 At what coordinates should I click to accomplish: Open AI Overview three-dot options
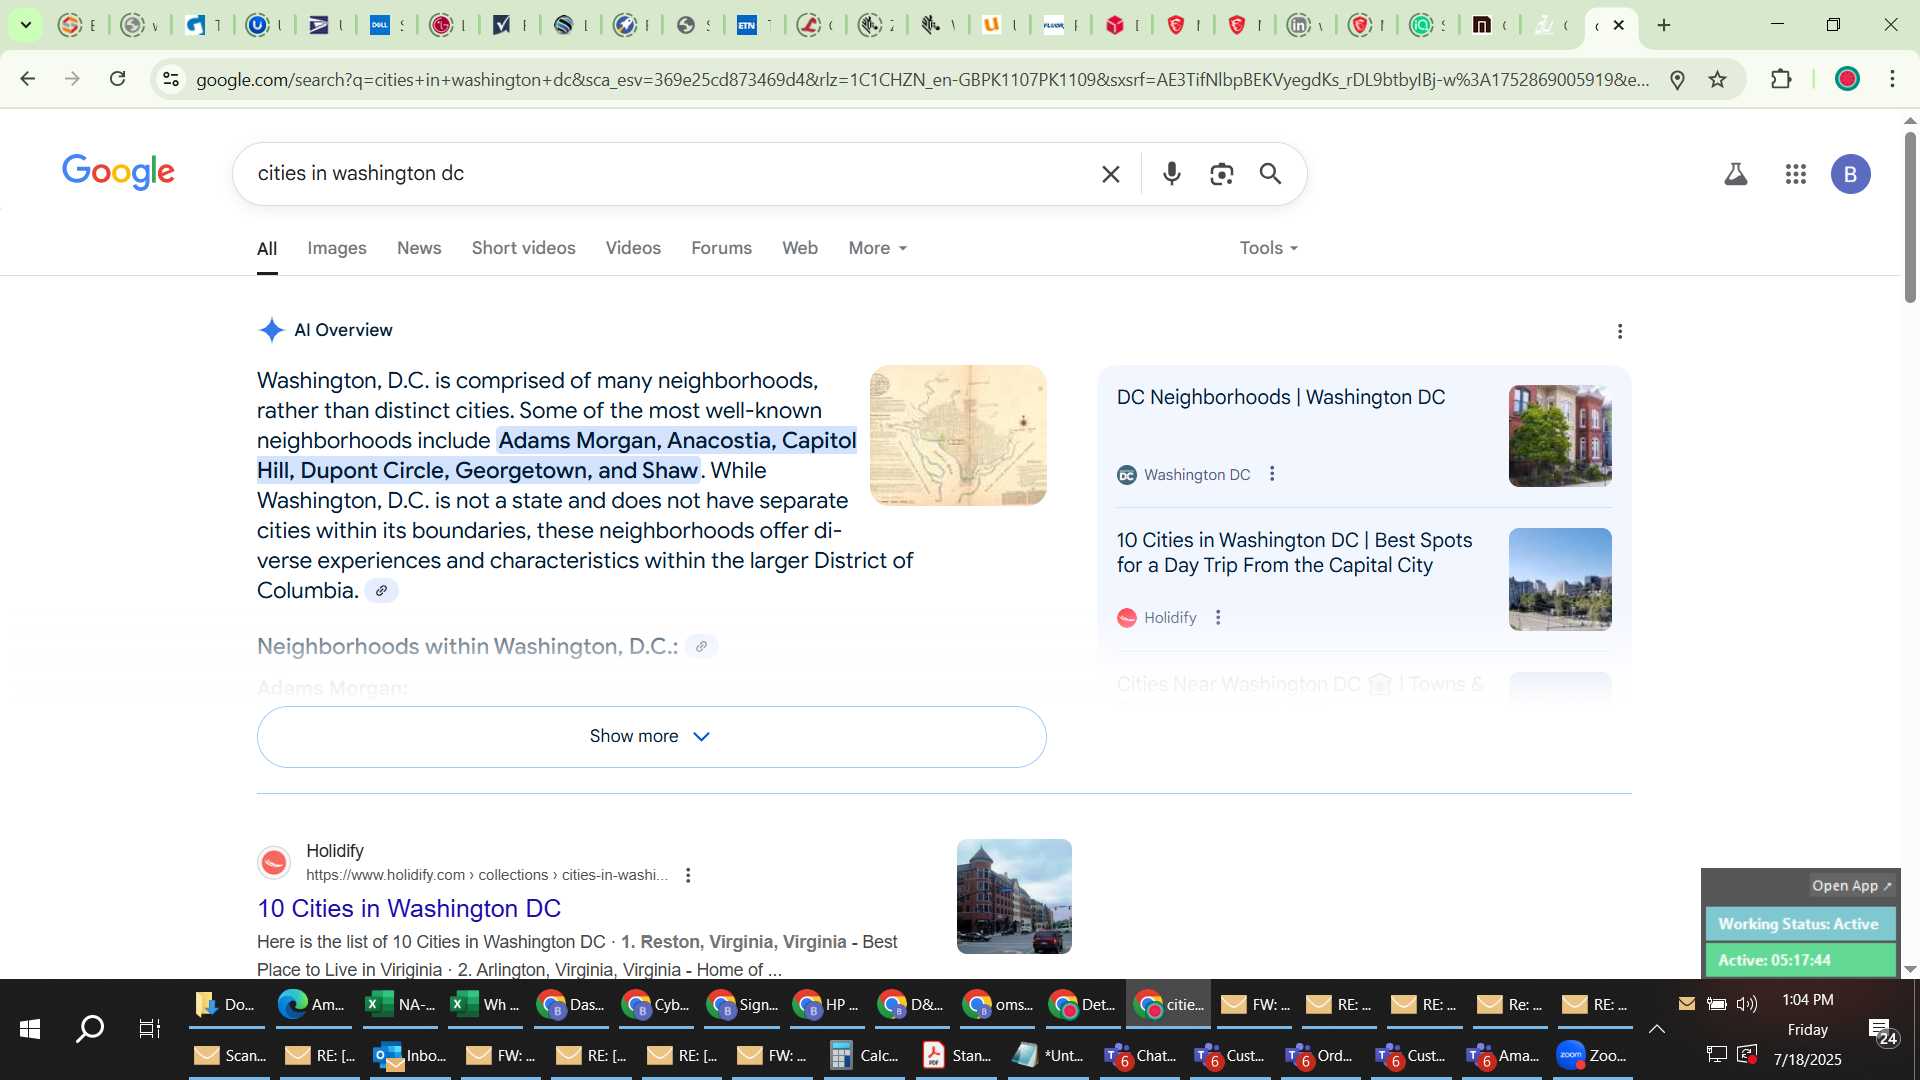tap(1620, 331)
